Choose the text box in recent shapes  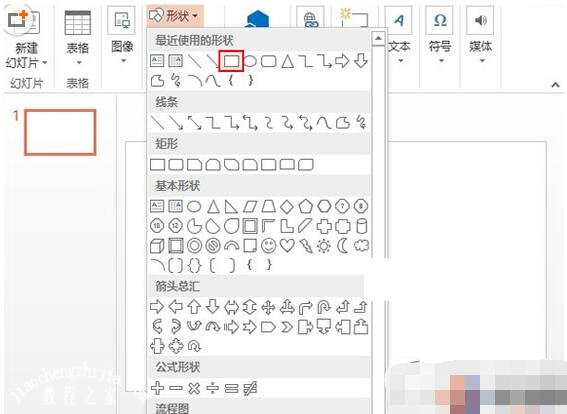[157, 61]
